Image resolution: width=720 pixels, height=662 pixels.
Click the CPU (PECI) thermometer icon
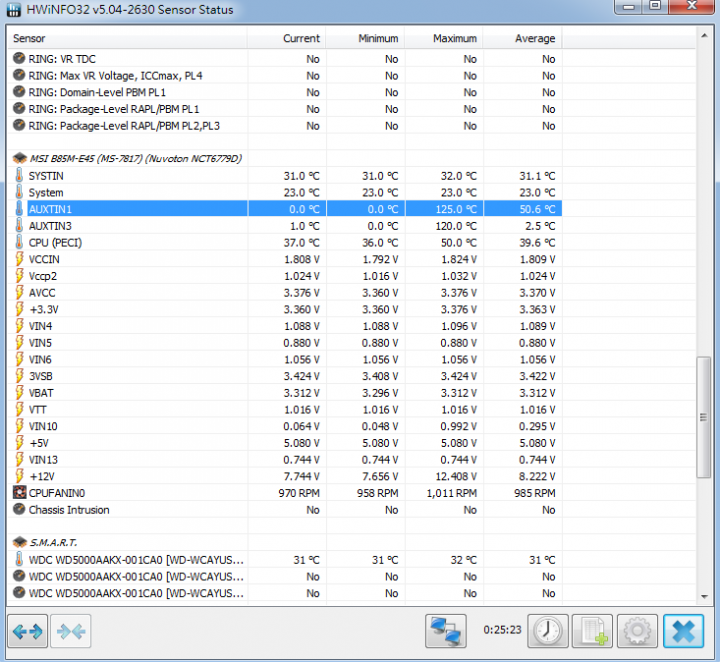(19, 242)
